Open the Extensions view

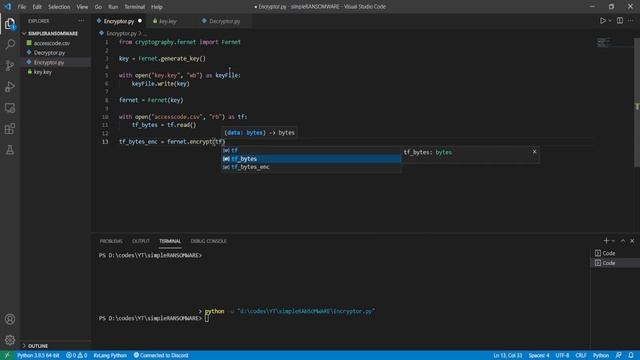10,129
